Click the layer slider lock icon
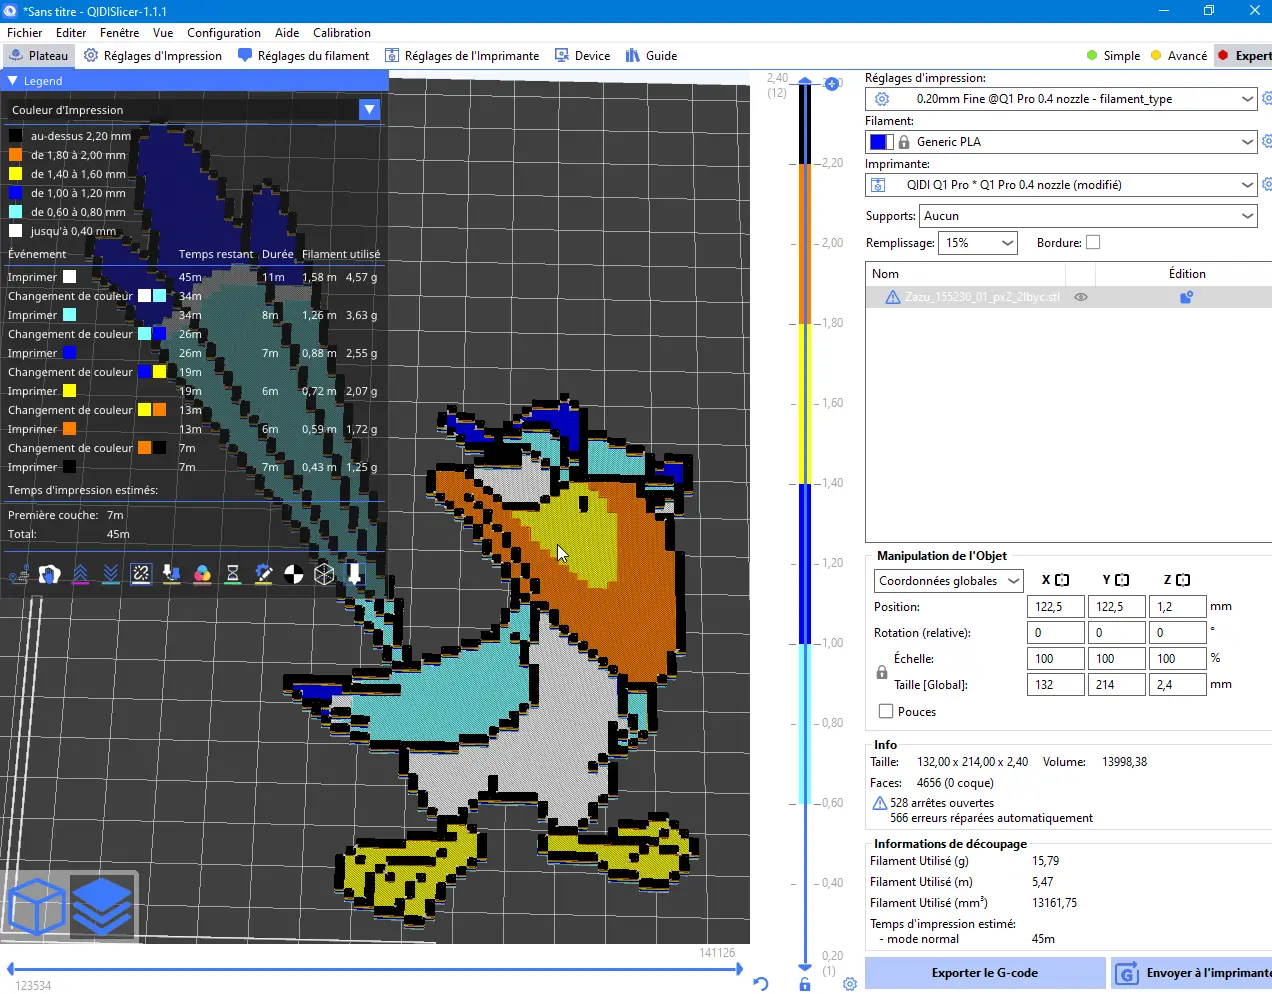Screen dimensions: 1272x994 point(805,984)
